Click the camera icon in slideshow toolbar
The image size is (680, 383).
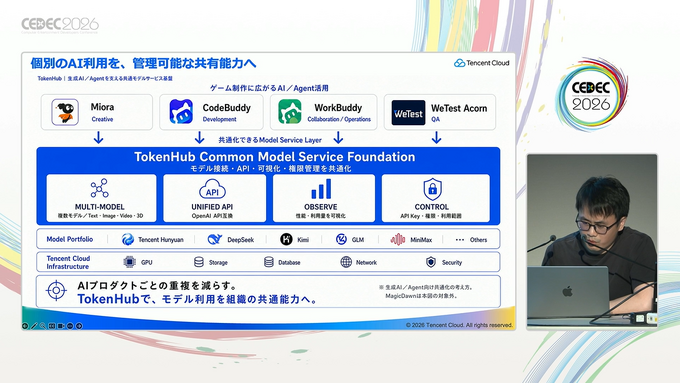(61, 326)
